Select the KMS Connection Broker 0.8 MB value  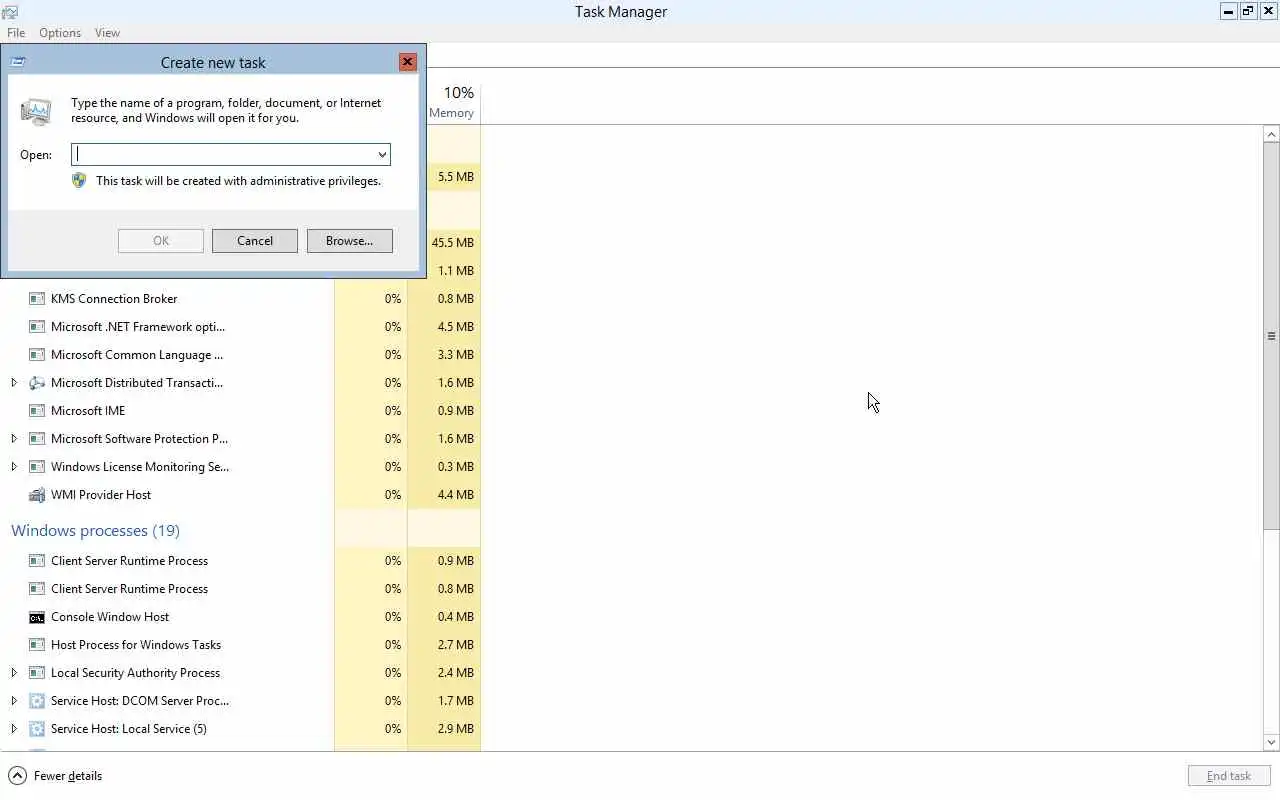455,299
